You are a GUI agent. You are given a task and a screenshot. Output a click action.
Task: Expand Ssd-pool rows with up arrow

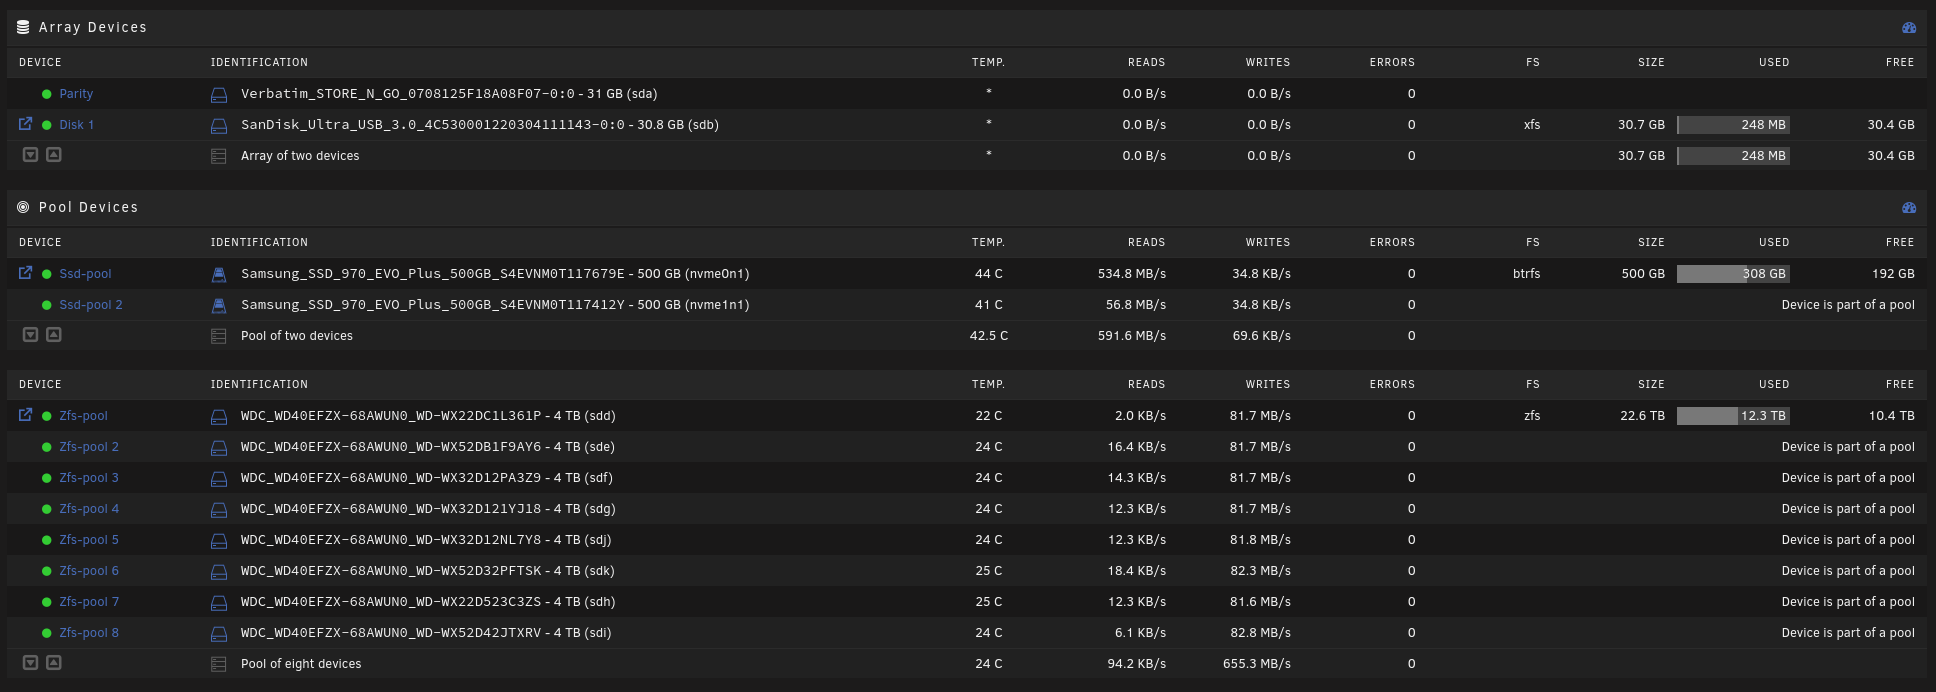tap(54, 335)
